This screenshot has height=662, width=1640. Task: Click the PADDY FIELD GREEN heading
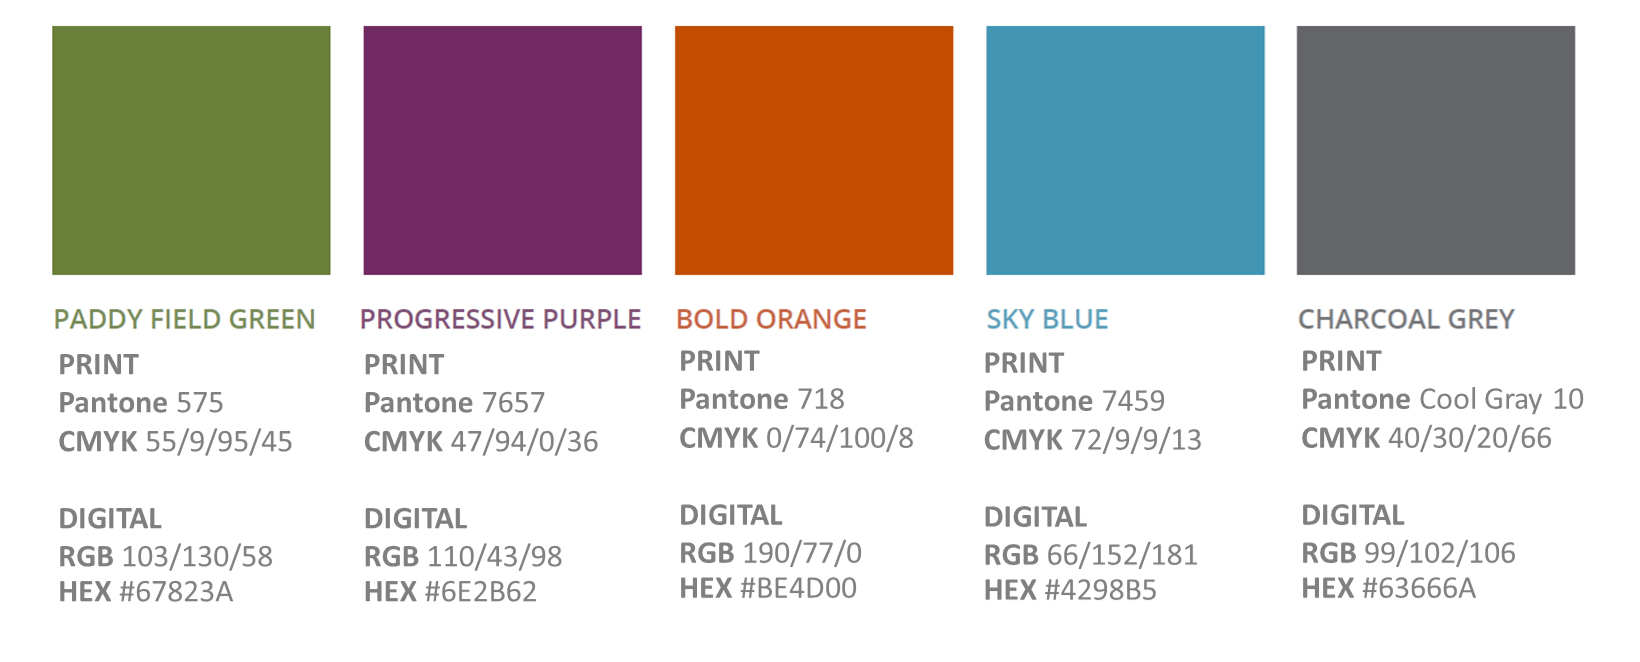[x=185, y=319]
